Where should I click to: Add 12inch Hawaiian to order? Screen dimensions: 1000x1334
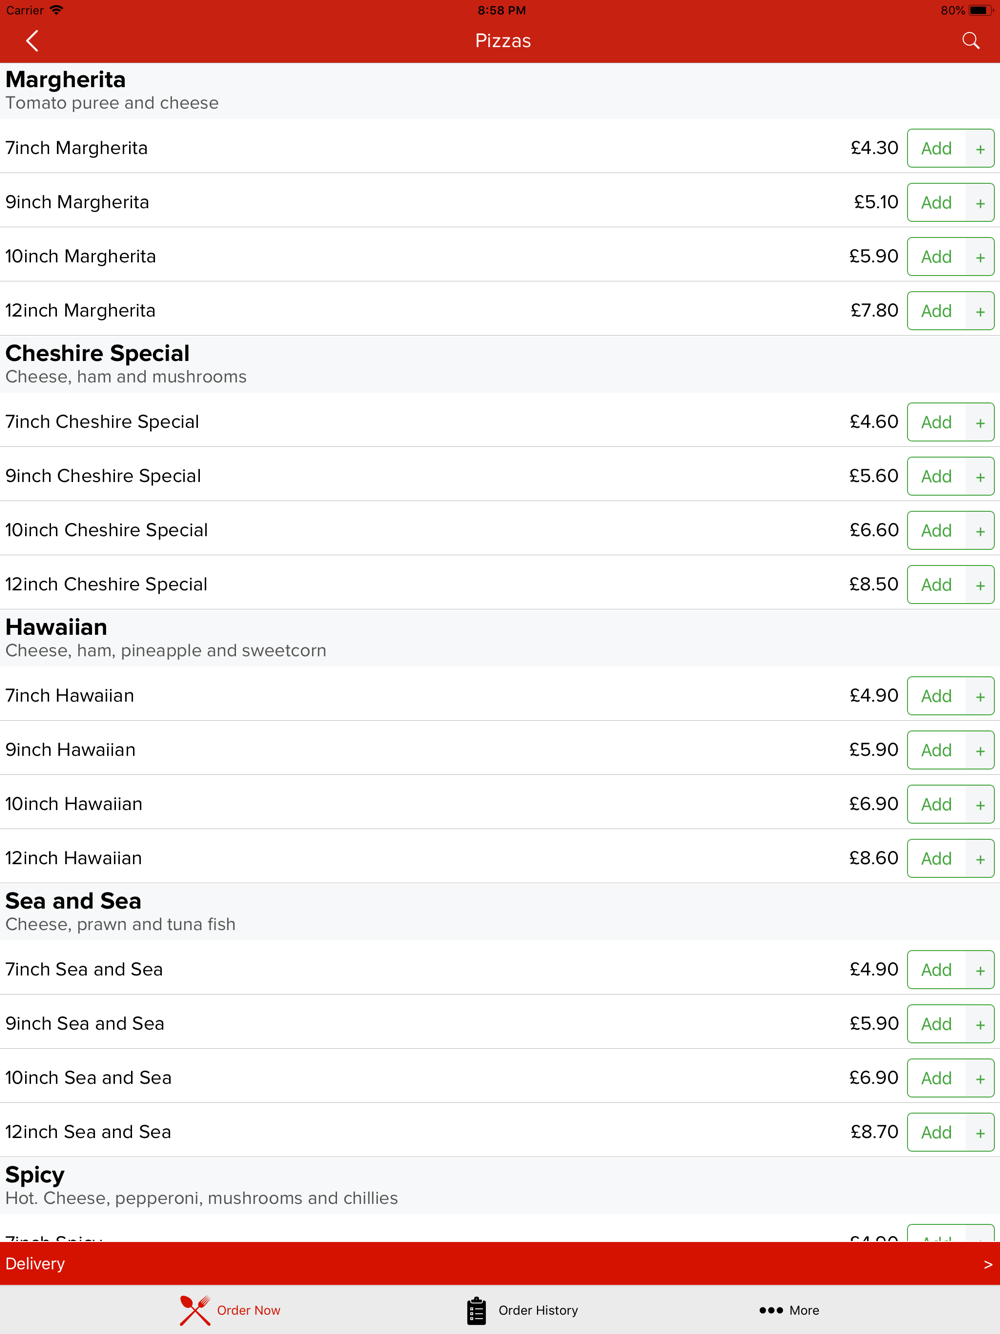click(937, 859)
